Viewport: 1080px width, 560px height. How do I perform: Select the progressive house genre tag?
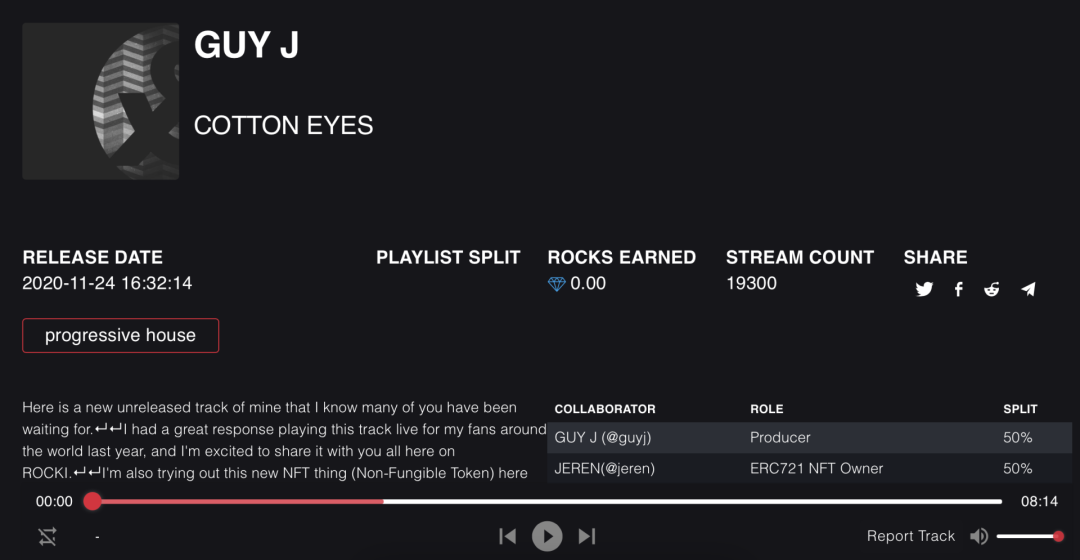[121, 335]
